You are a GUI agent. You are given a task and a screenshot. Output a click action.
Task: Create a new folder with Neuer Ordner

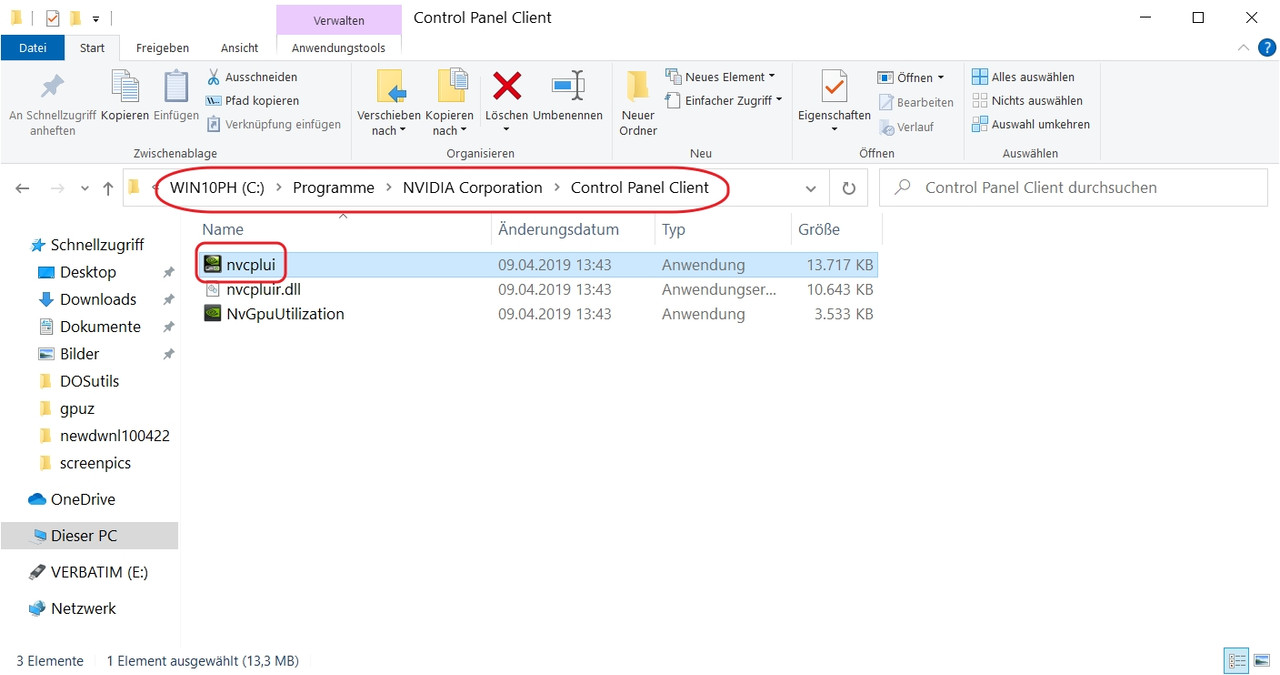638,104
